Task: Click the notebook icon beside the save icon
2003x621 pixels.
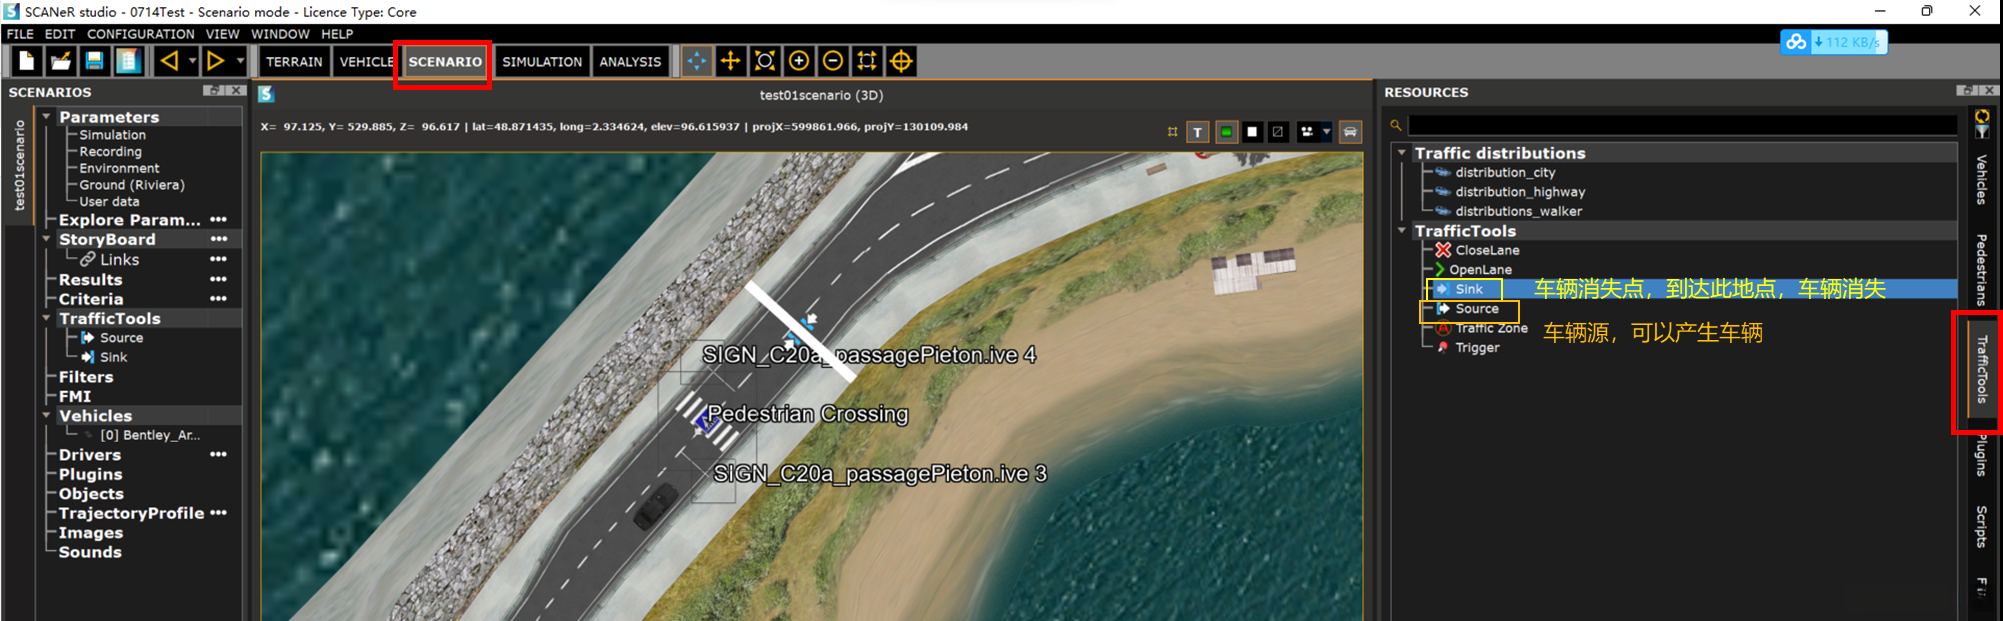Action: 128,61
